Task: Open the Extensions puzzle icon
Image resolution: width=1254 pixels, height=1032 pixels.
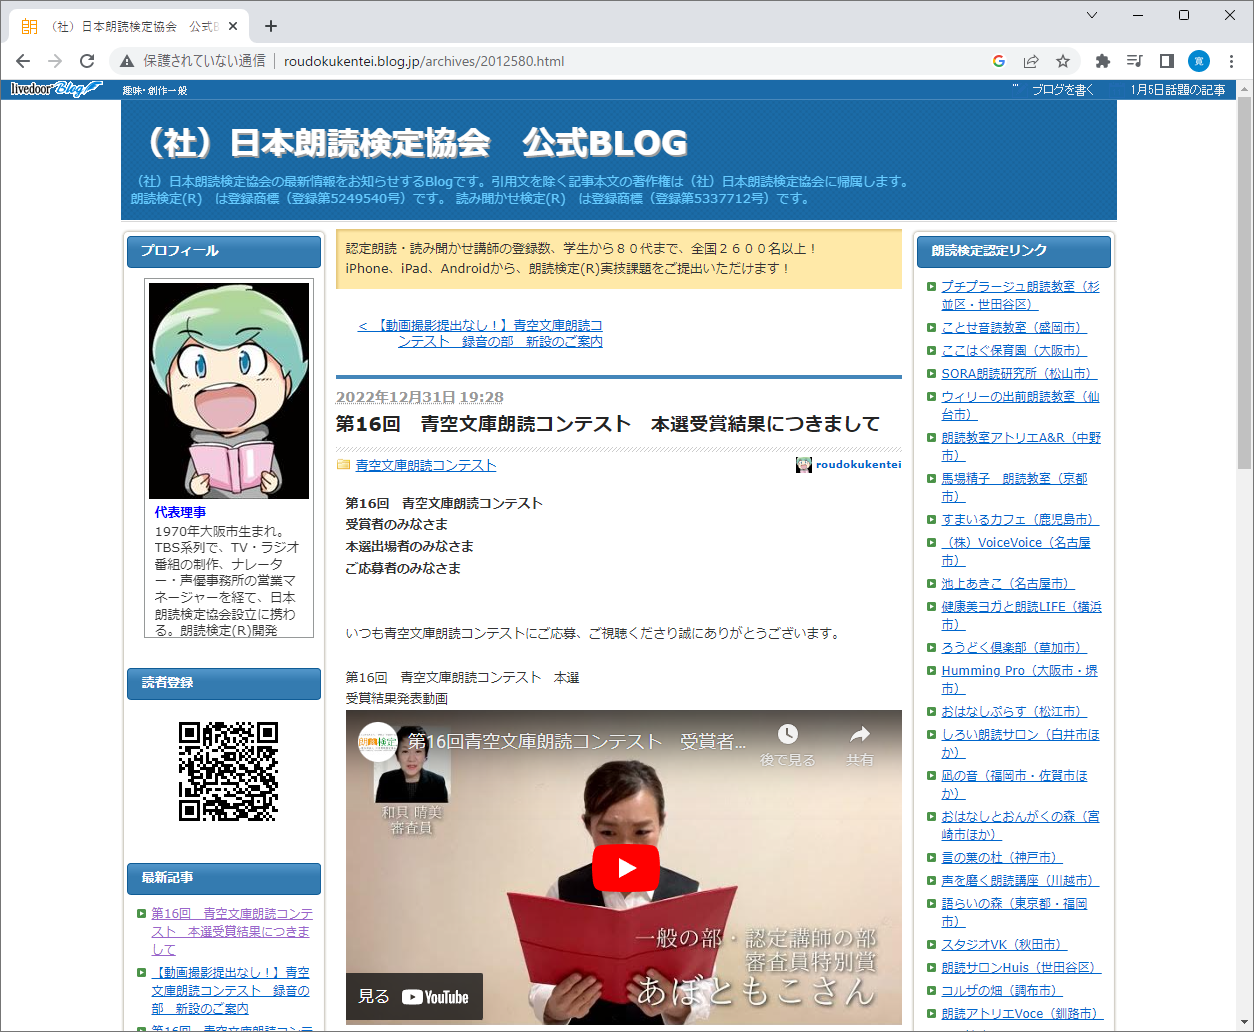Action: click(1103, 61)
